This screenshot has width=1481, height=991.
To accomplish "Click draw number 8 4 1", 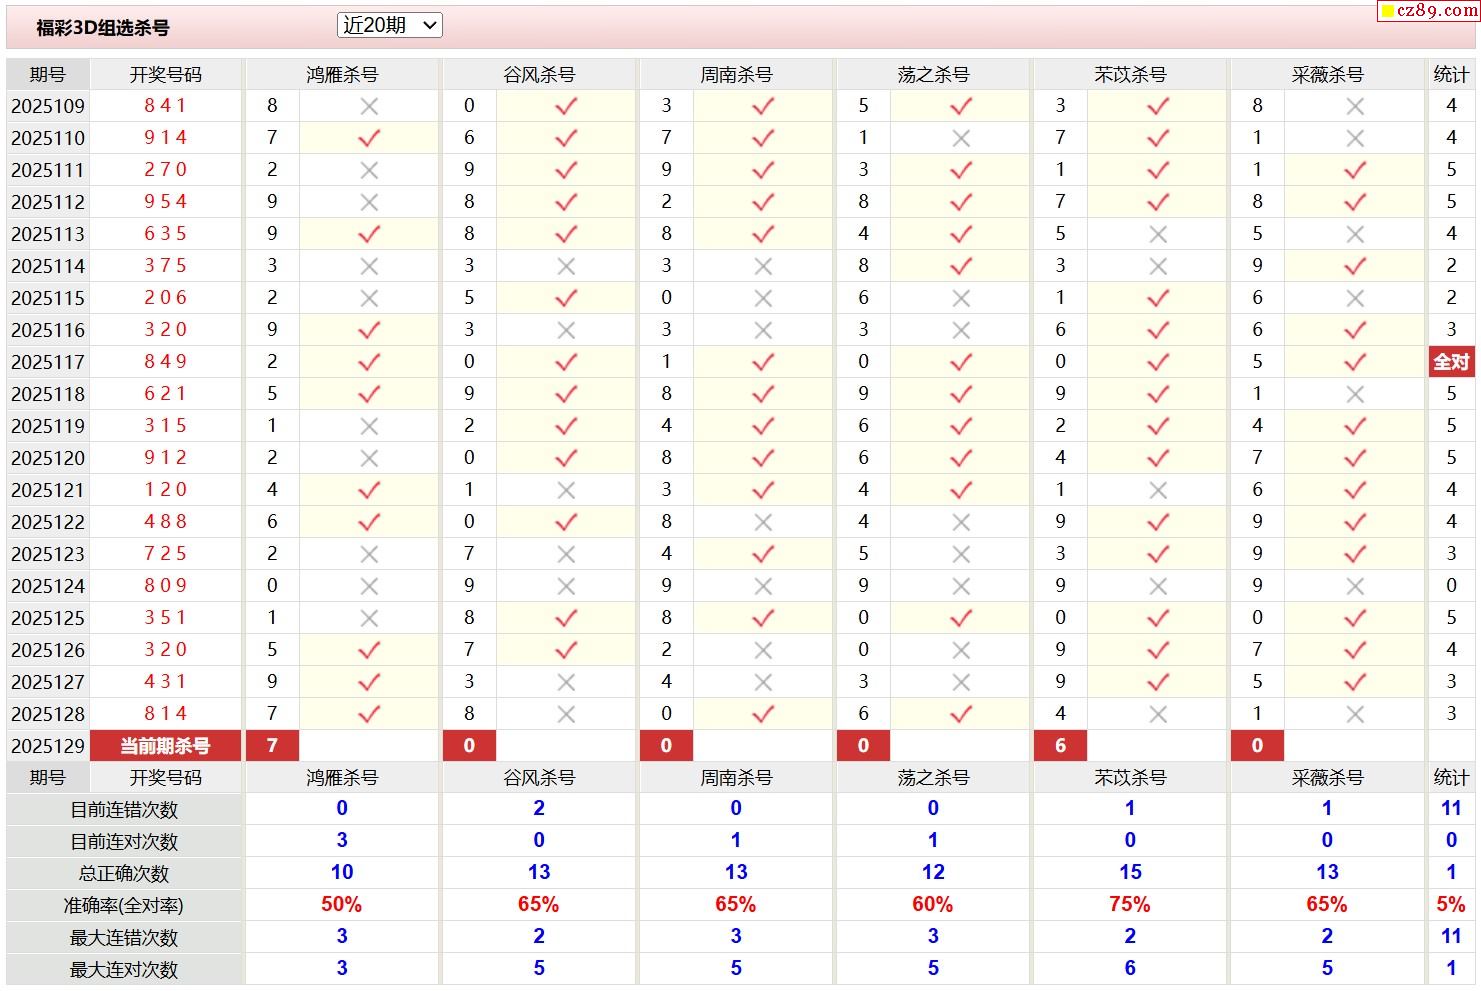I will click(x=166, y=105).
